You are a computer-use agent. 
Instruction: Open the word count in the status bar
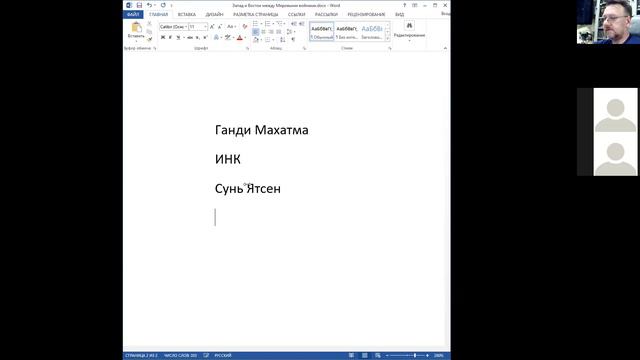[x=180, y=356]
